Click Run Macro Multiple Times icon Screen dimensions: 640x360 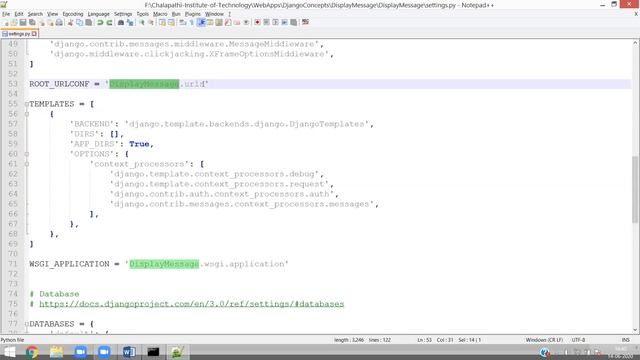(284, 22)
